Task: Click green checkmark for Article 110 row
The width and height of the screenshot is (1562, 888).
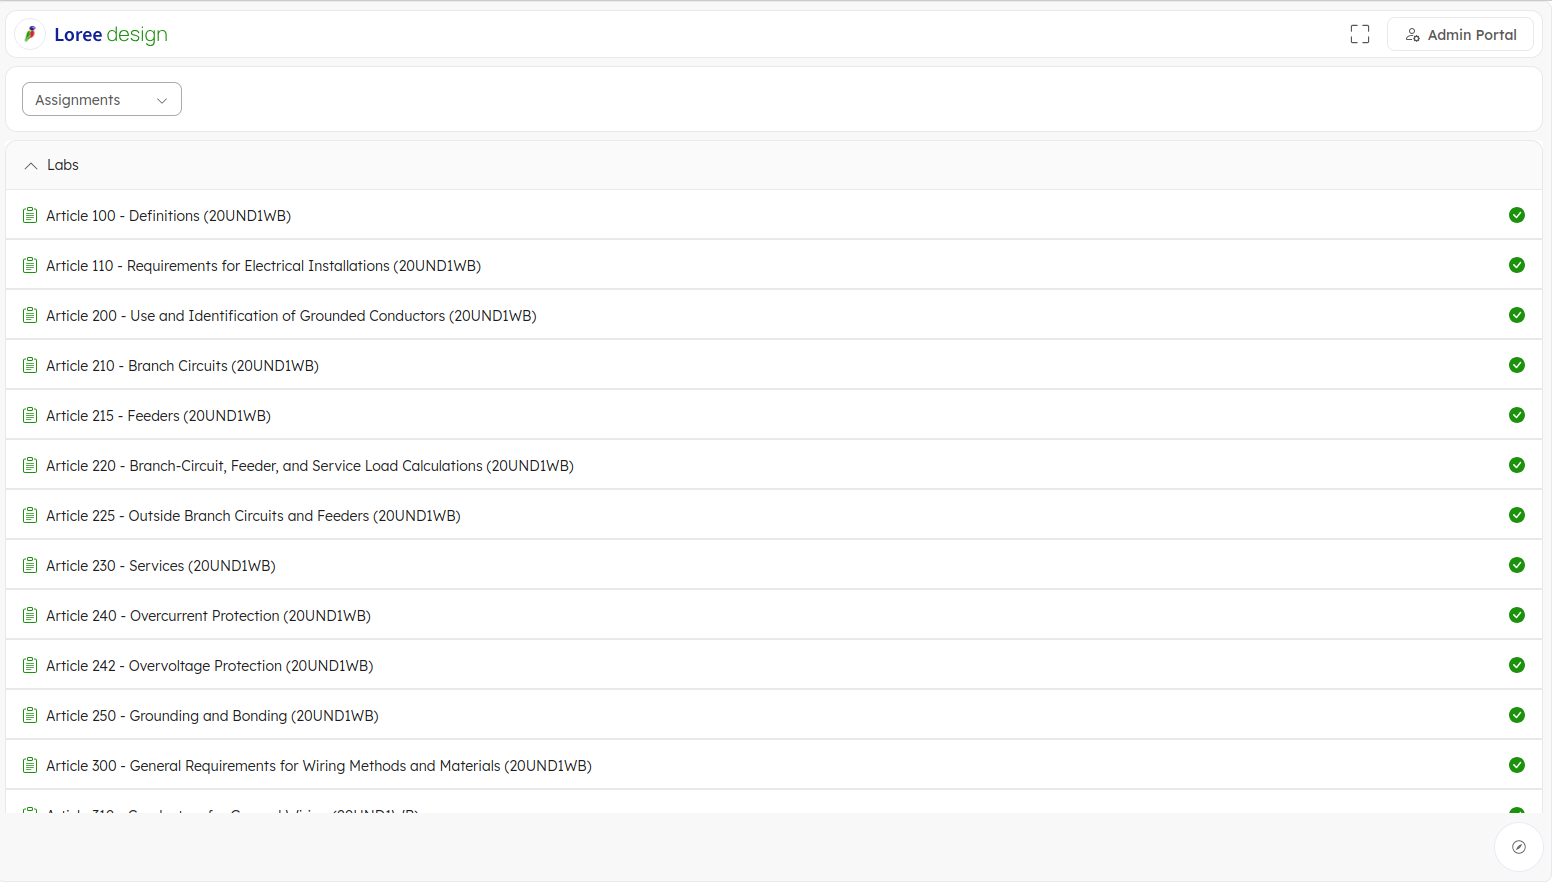Action: pyautogui.click(x=1516, y=265)
